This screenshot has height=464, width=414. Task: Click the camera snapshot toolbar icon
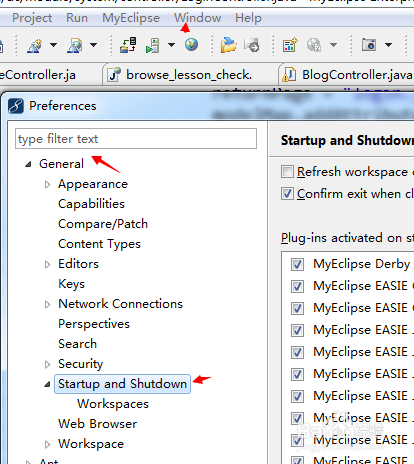[369, 44]
